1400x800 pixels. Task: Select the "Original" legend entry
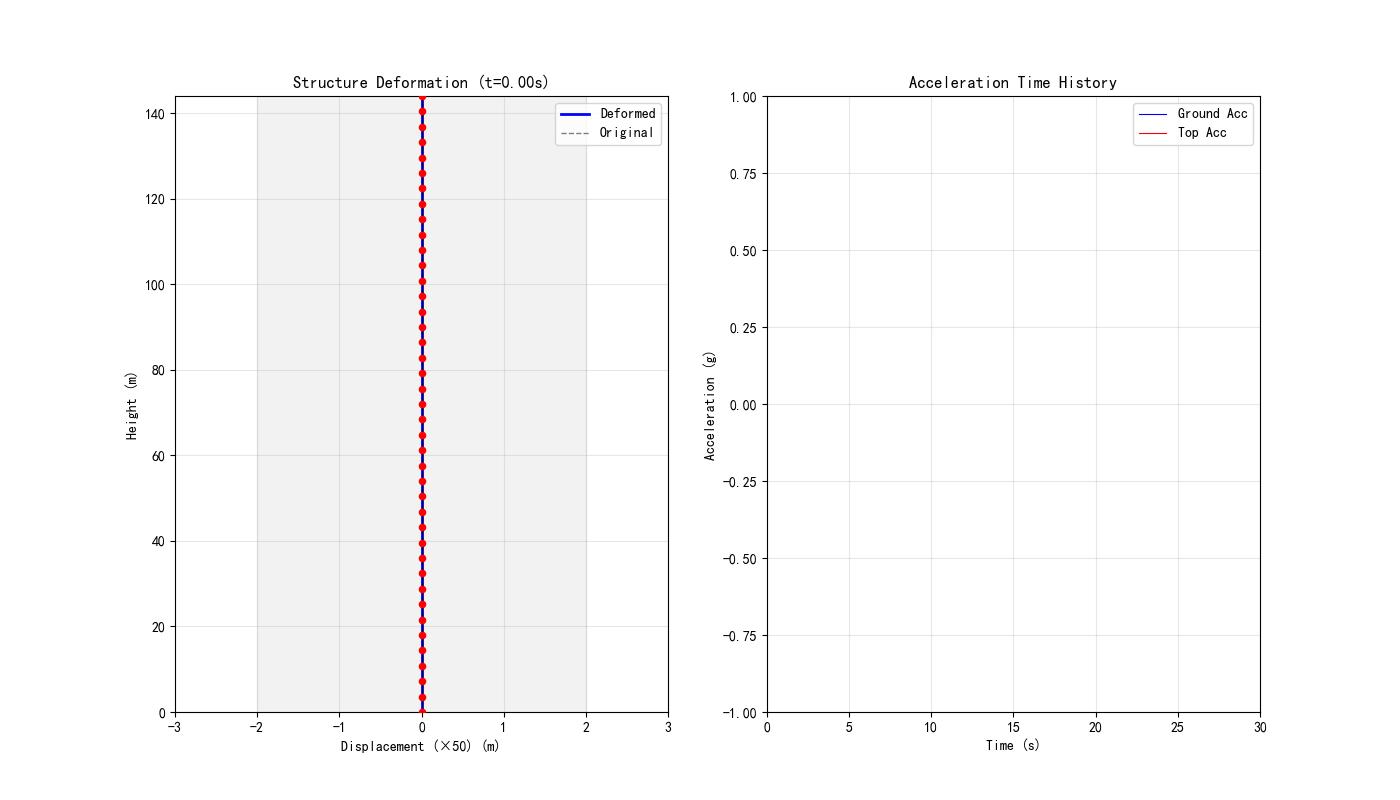coord(608,133)
